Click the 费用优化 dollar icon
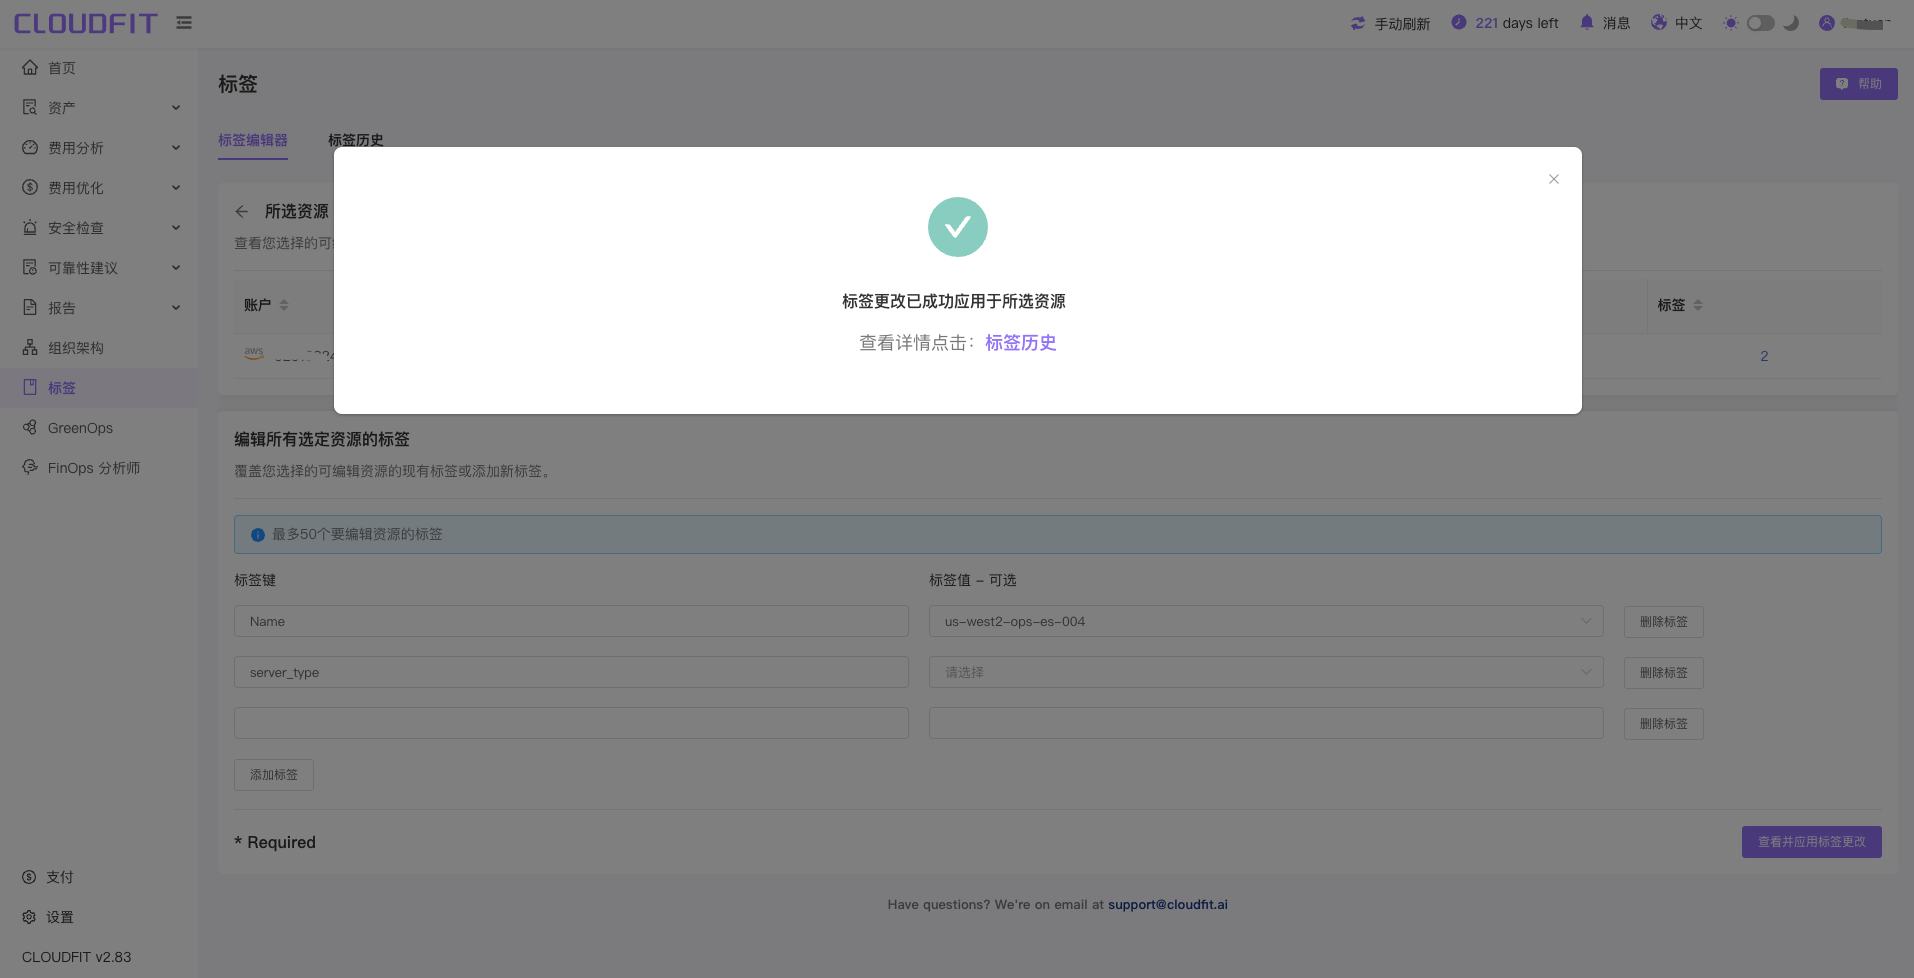Screen dimensions: 1914x978 [x=30, y=187]
